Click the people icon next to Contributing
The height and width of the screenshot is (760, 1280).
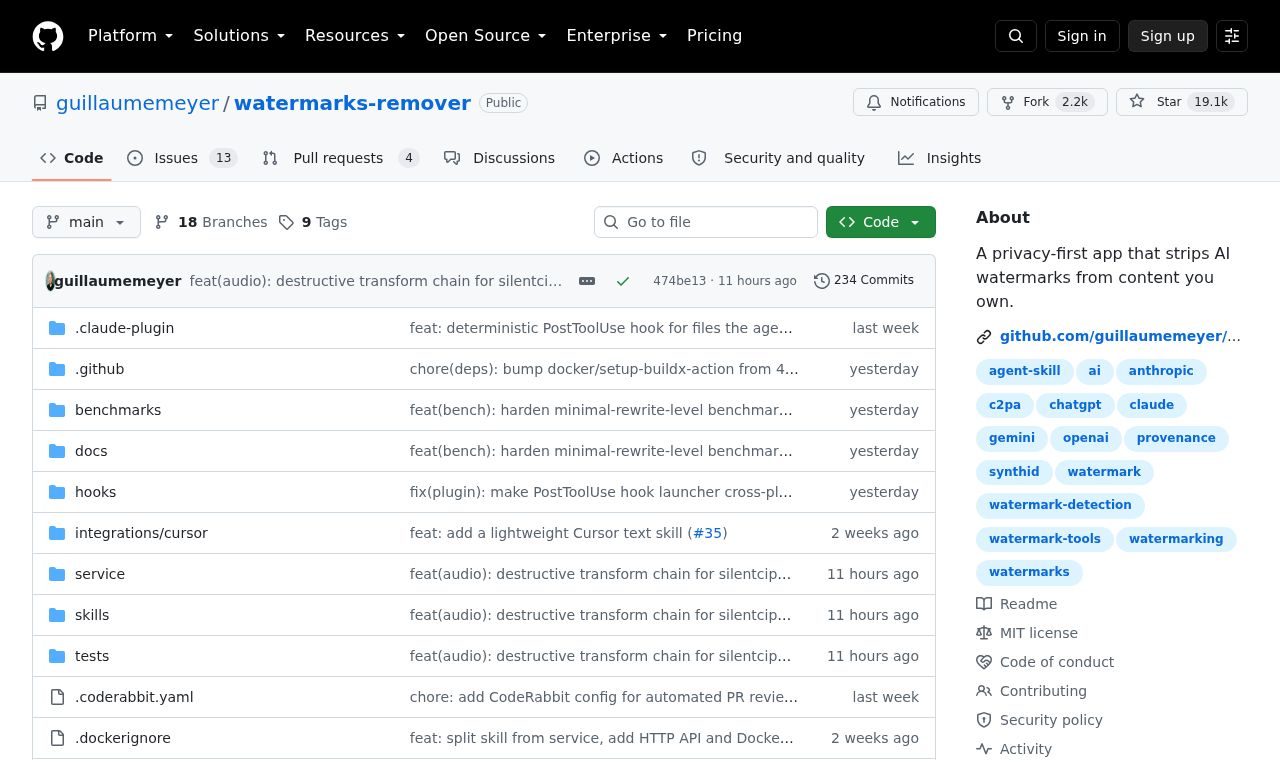[984, 691]
